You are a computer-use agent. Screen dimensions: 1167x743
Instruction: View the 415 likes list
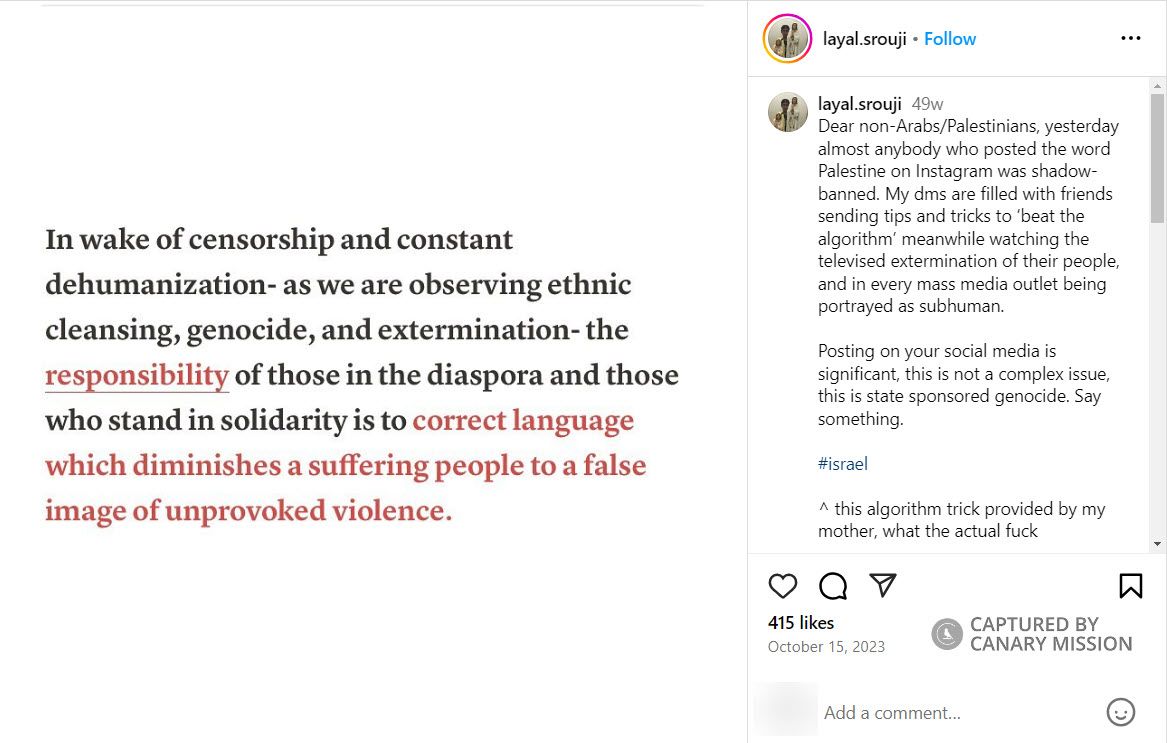coord(801,622)
